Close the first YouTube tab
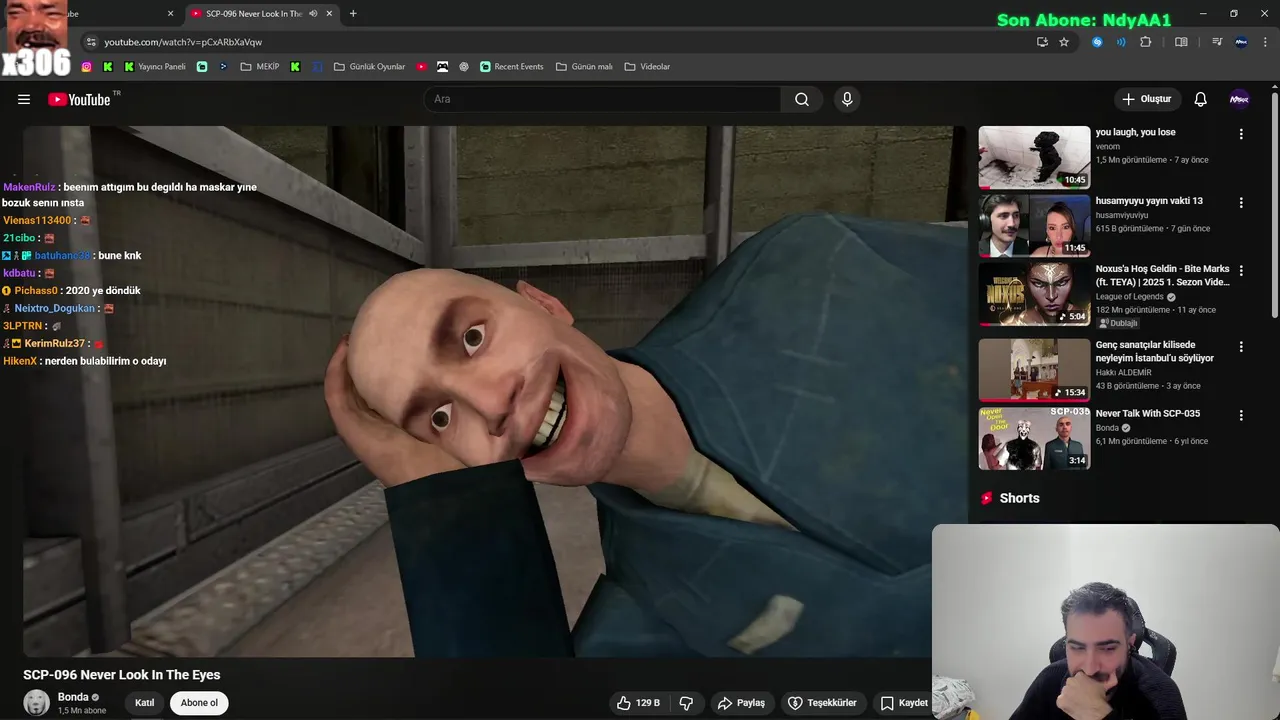Screen dimensions: 1280x720 [170, 14]
